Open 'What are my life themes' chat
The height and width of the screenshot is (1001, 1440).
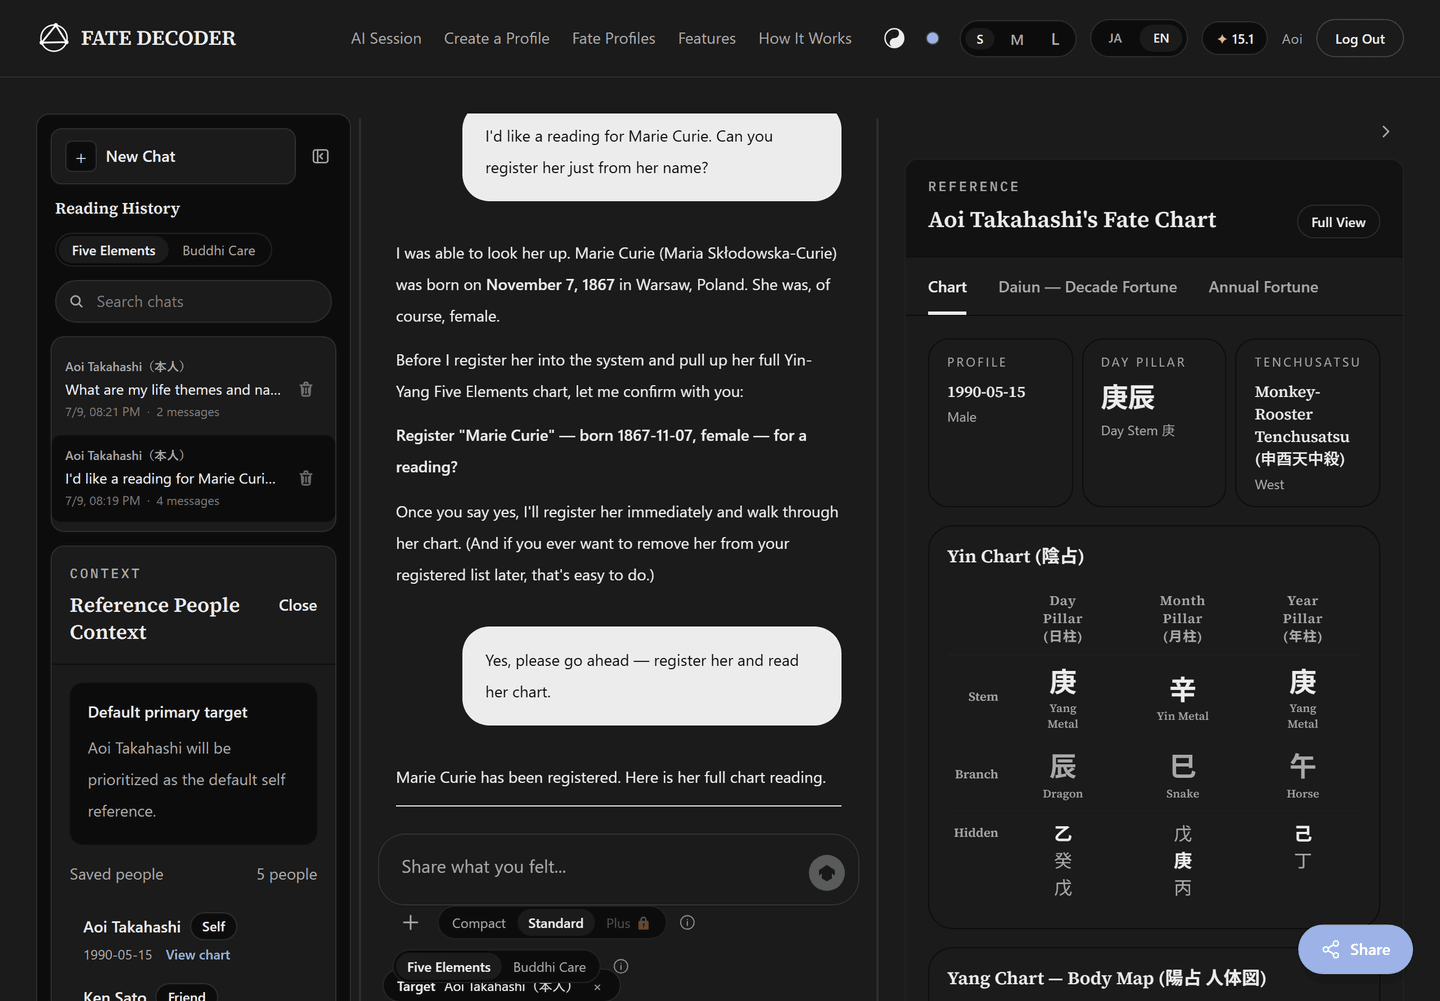pos(175,389)
